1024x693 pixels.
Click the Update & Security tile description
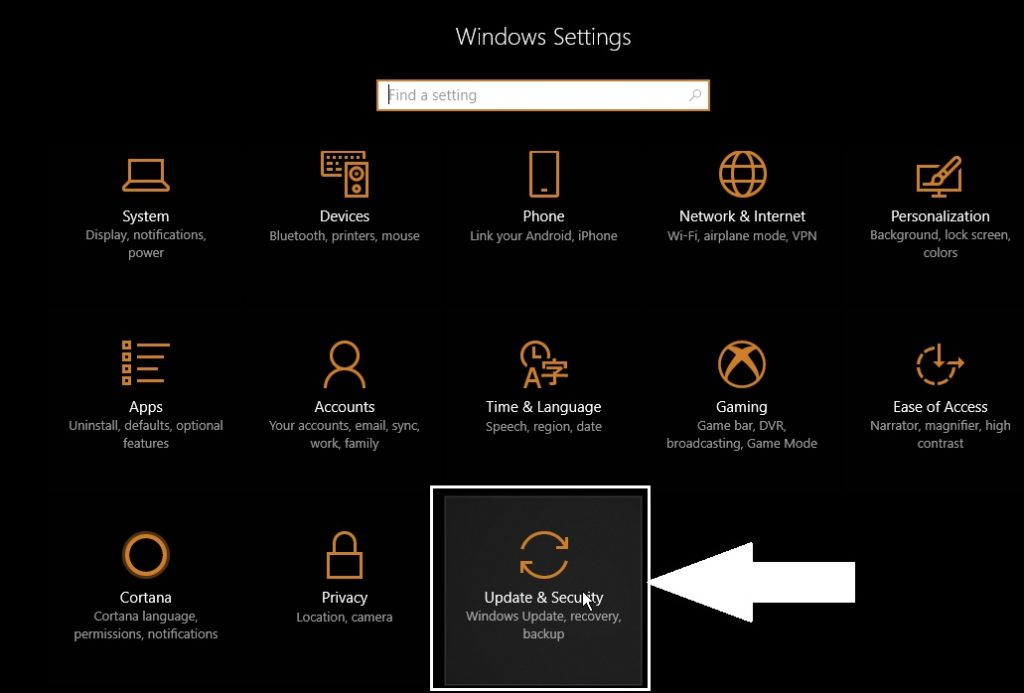[543, 625]
